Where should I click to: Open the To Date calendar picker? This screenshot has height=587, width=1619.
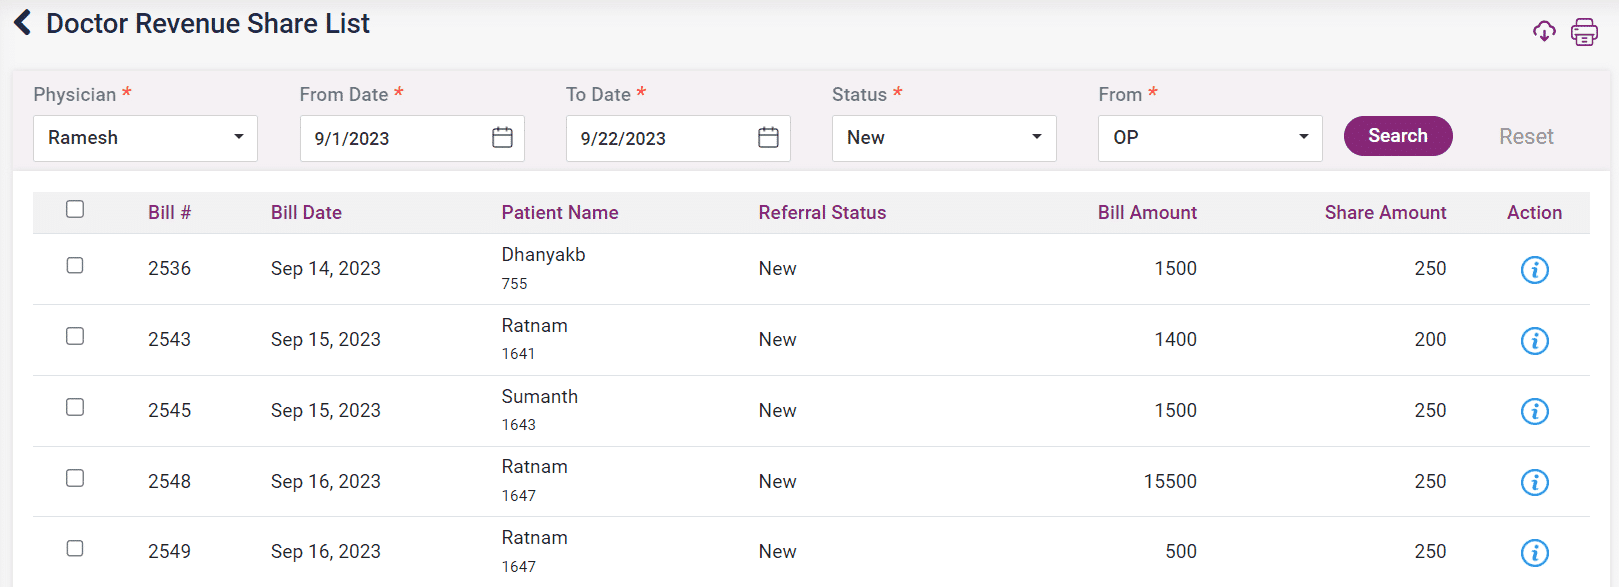(768, 138)
